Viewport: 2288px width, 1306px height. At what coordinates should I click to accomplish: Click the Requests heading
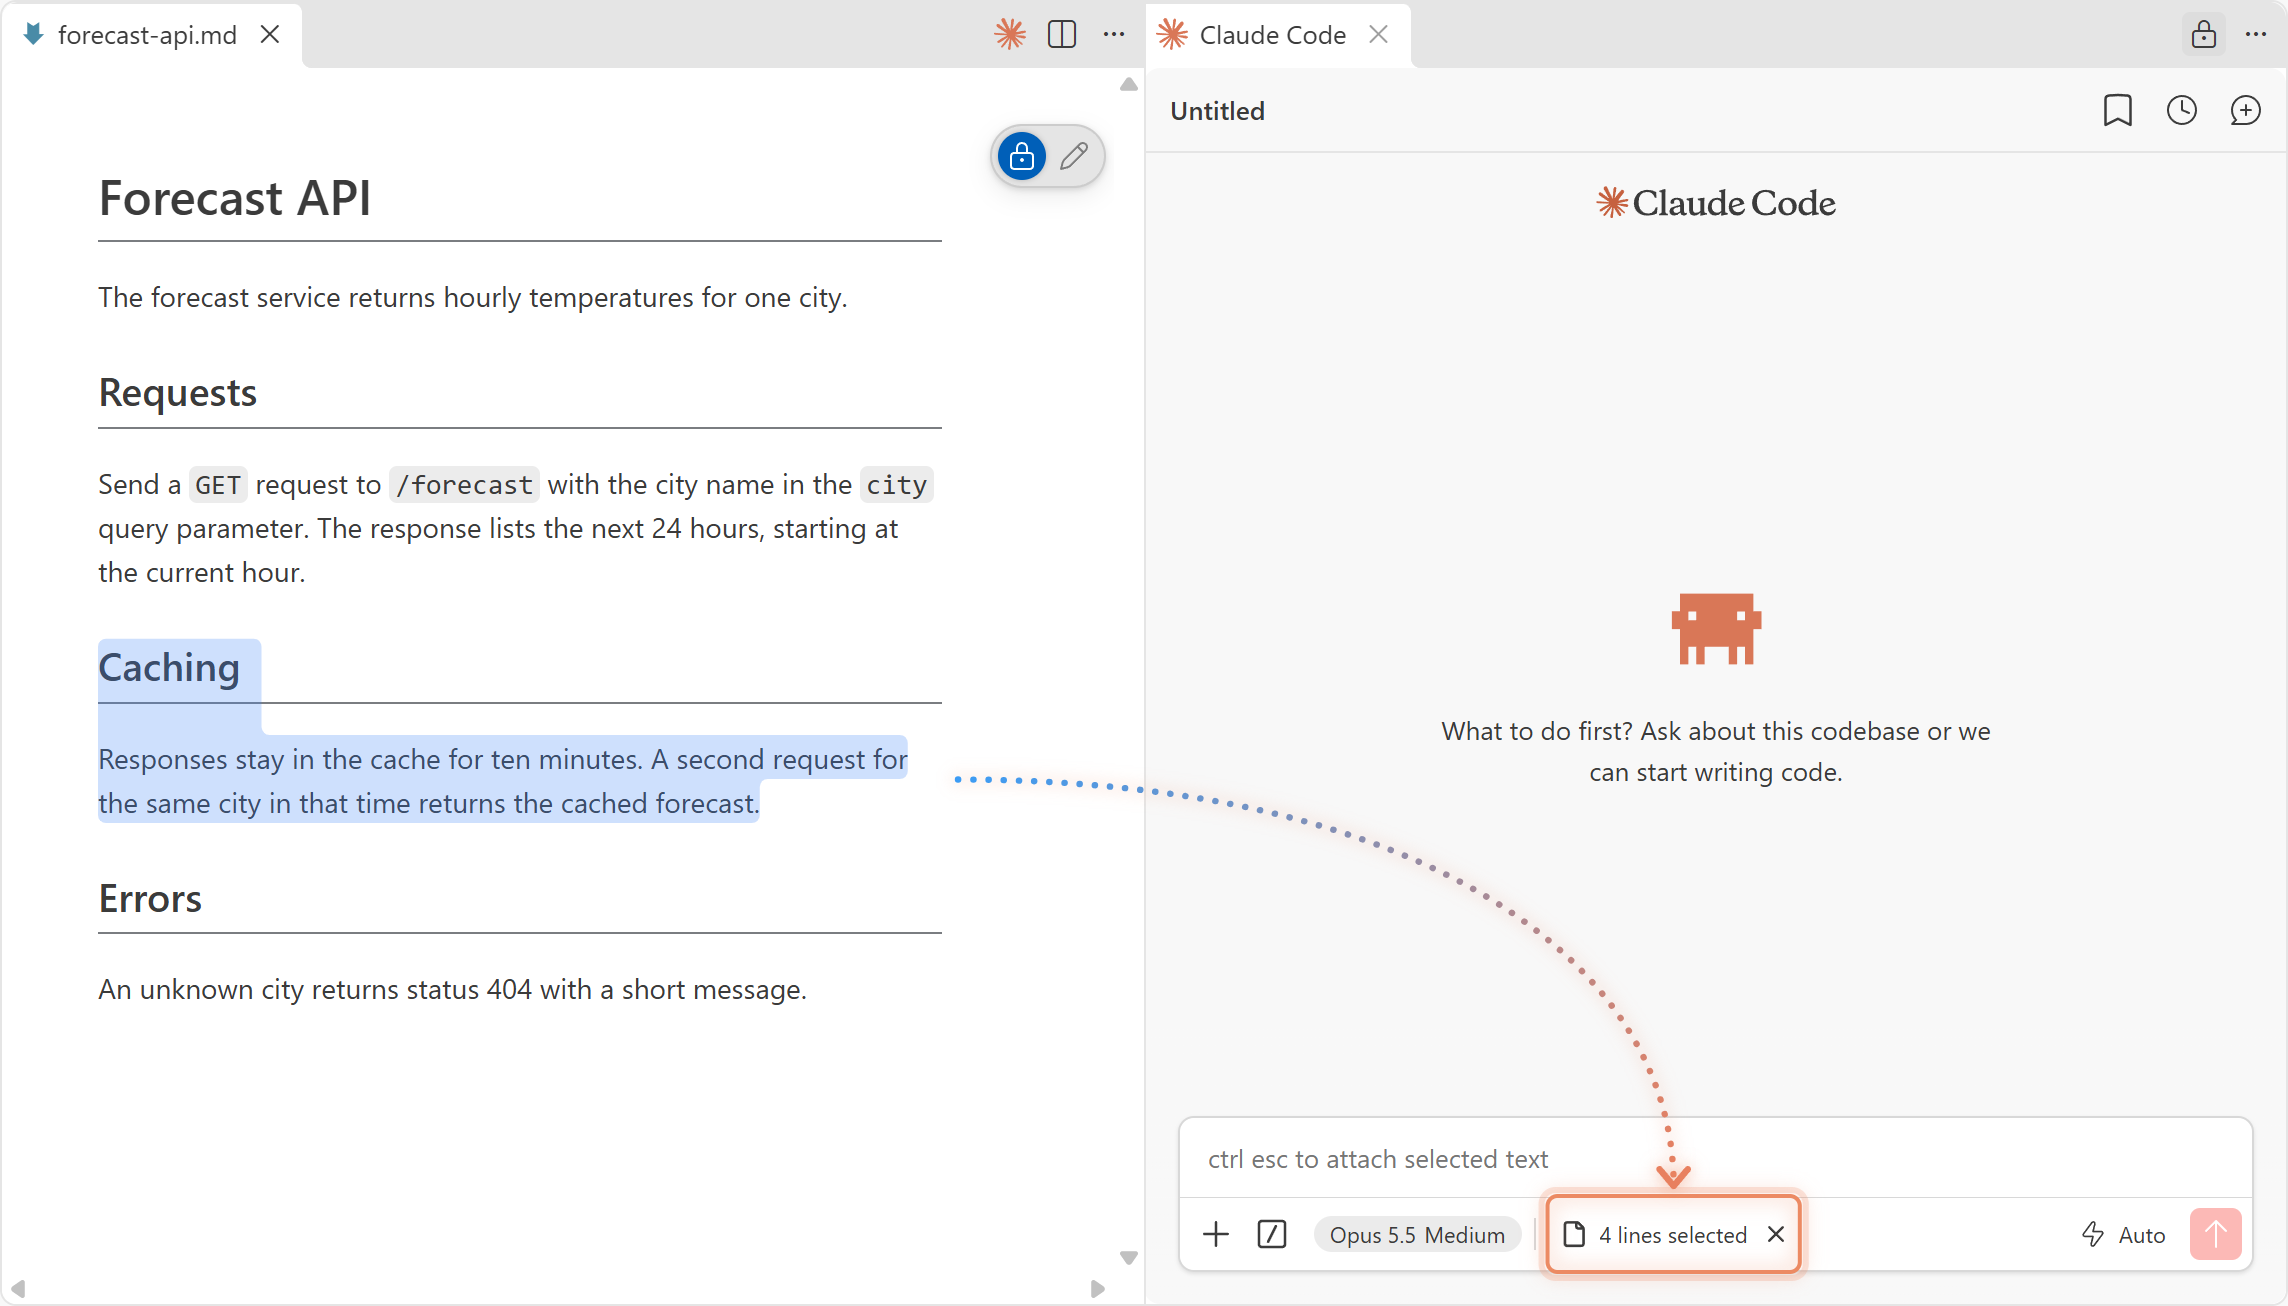[178, 393]
